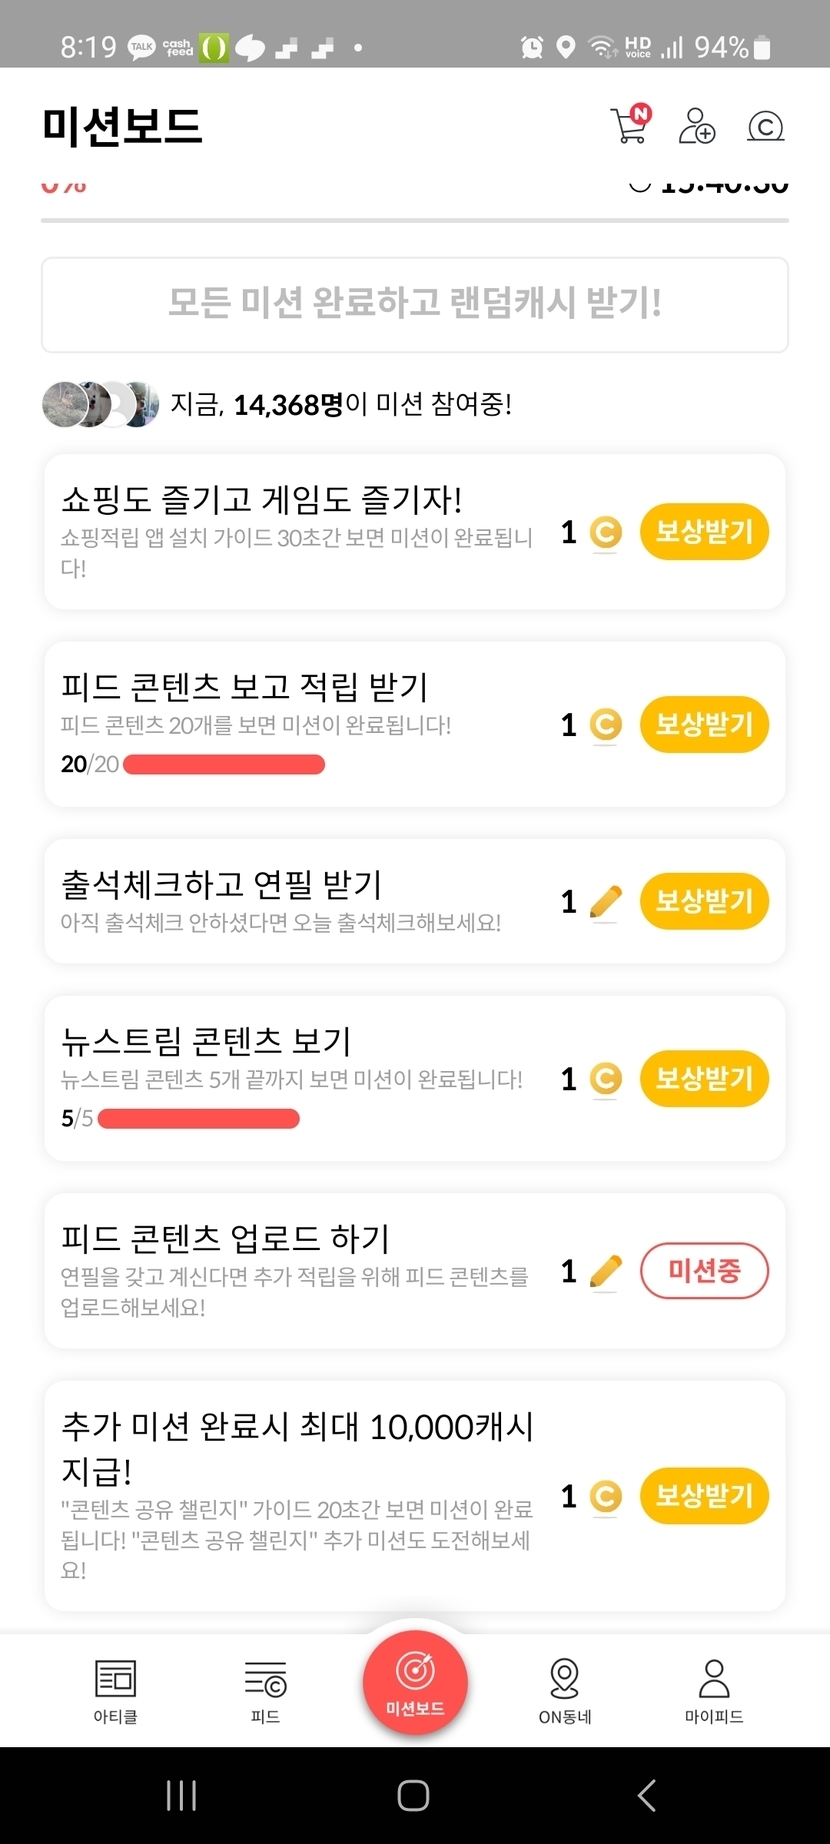Viewport: 830px width, 1844px height.
Task: Tap the 20/20 feed progress bar
Action: [224, 765]
